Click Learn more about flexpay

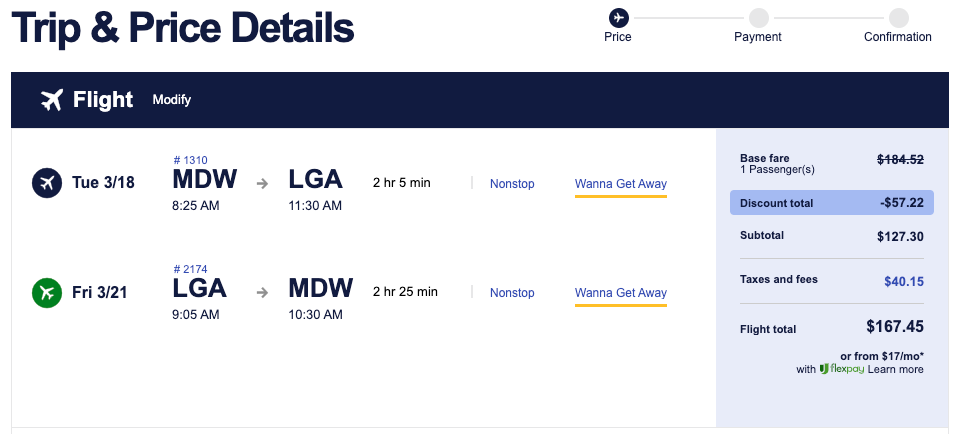[895, 369]
